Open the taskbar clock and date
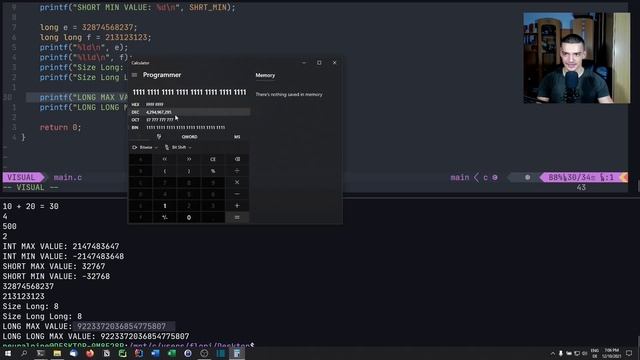This screenshot has width=640, height=360. coord(611,353)
